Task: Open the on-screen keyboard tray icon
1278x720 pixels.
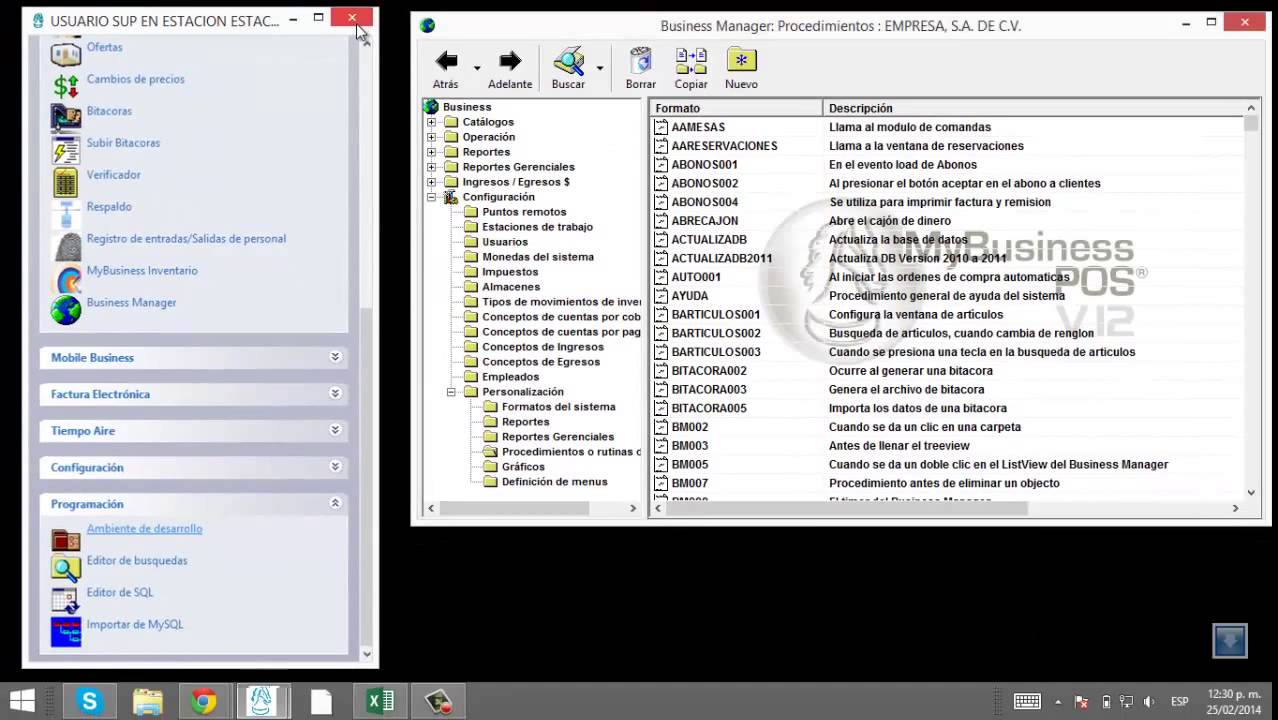Action: pos(1027,702)
